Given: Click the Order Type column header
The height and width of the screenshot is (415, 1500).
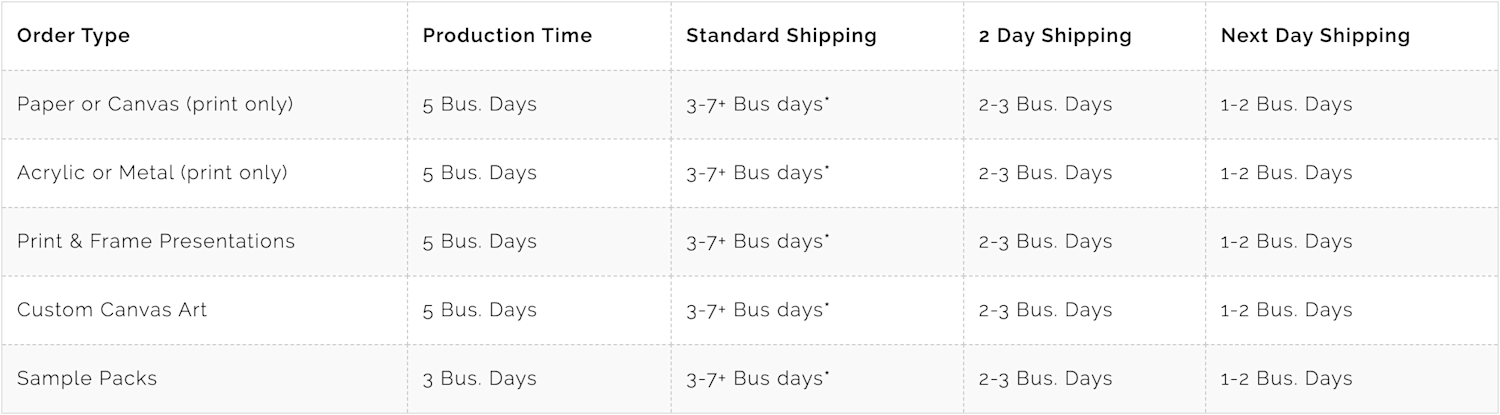Looking at the screenshot, I should pos(73,36).
